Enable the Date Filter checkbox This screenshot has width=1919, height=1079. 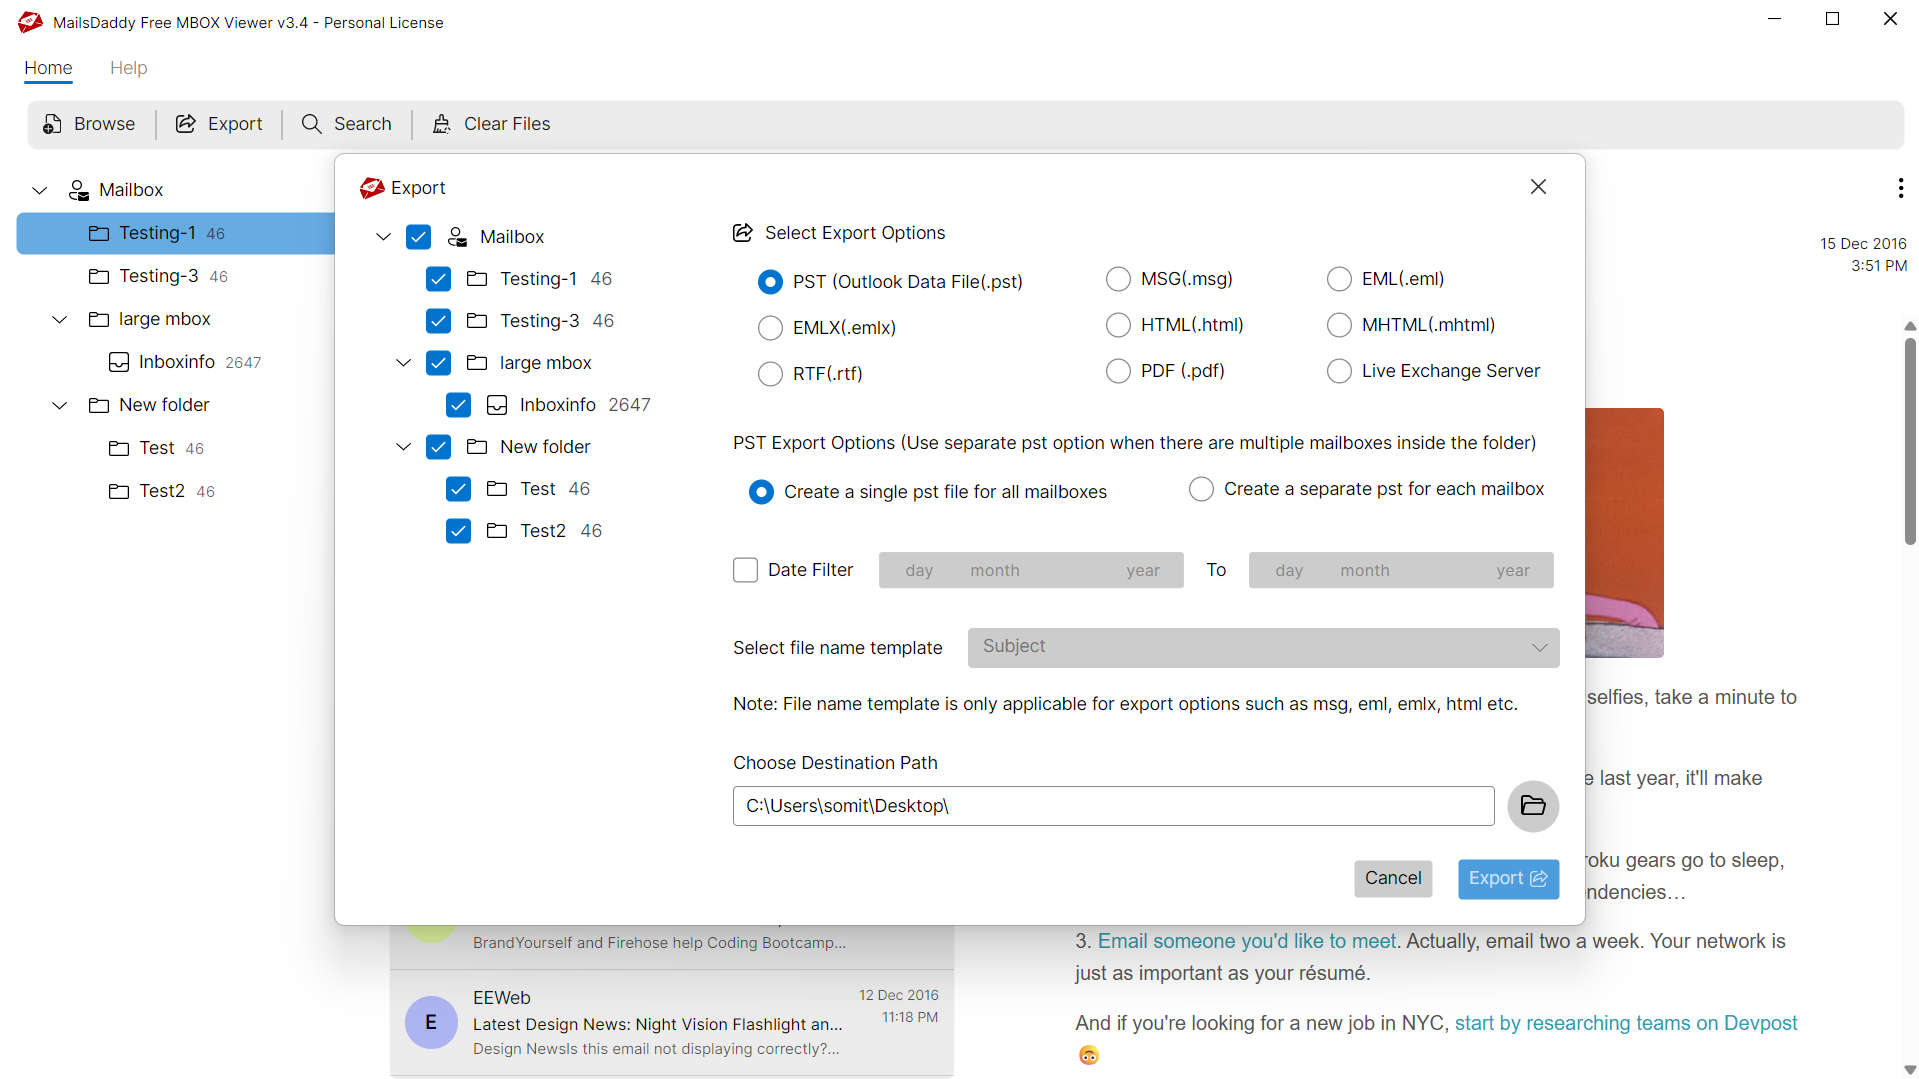745,570
